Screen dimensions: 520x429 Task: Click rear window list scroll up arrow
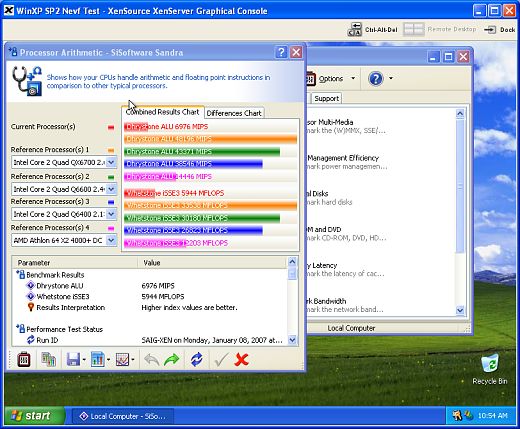pyautogui.click(x=460, y=114)
